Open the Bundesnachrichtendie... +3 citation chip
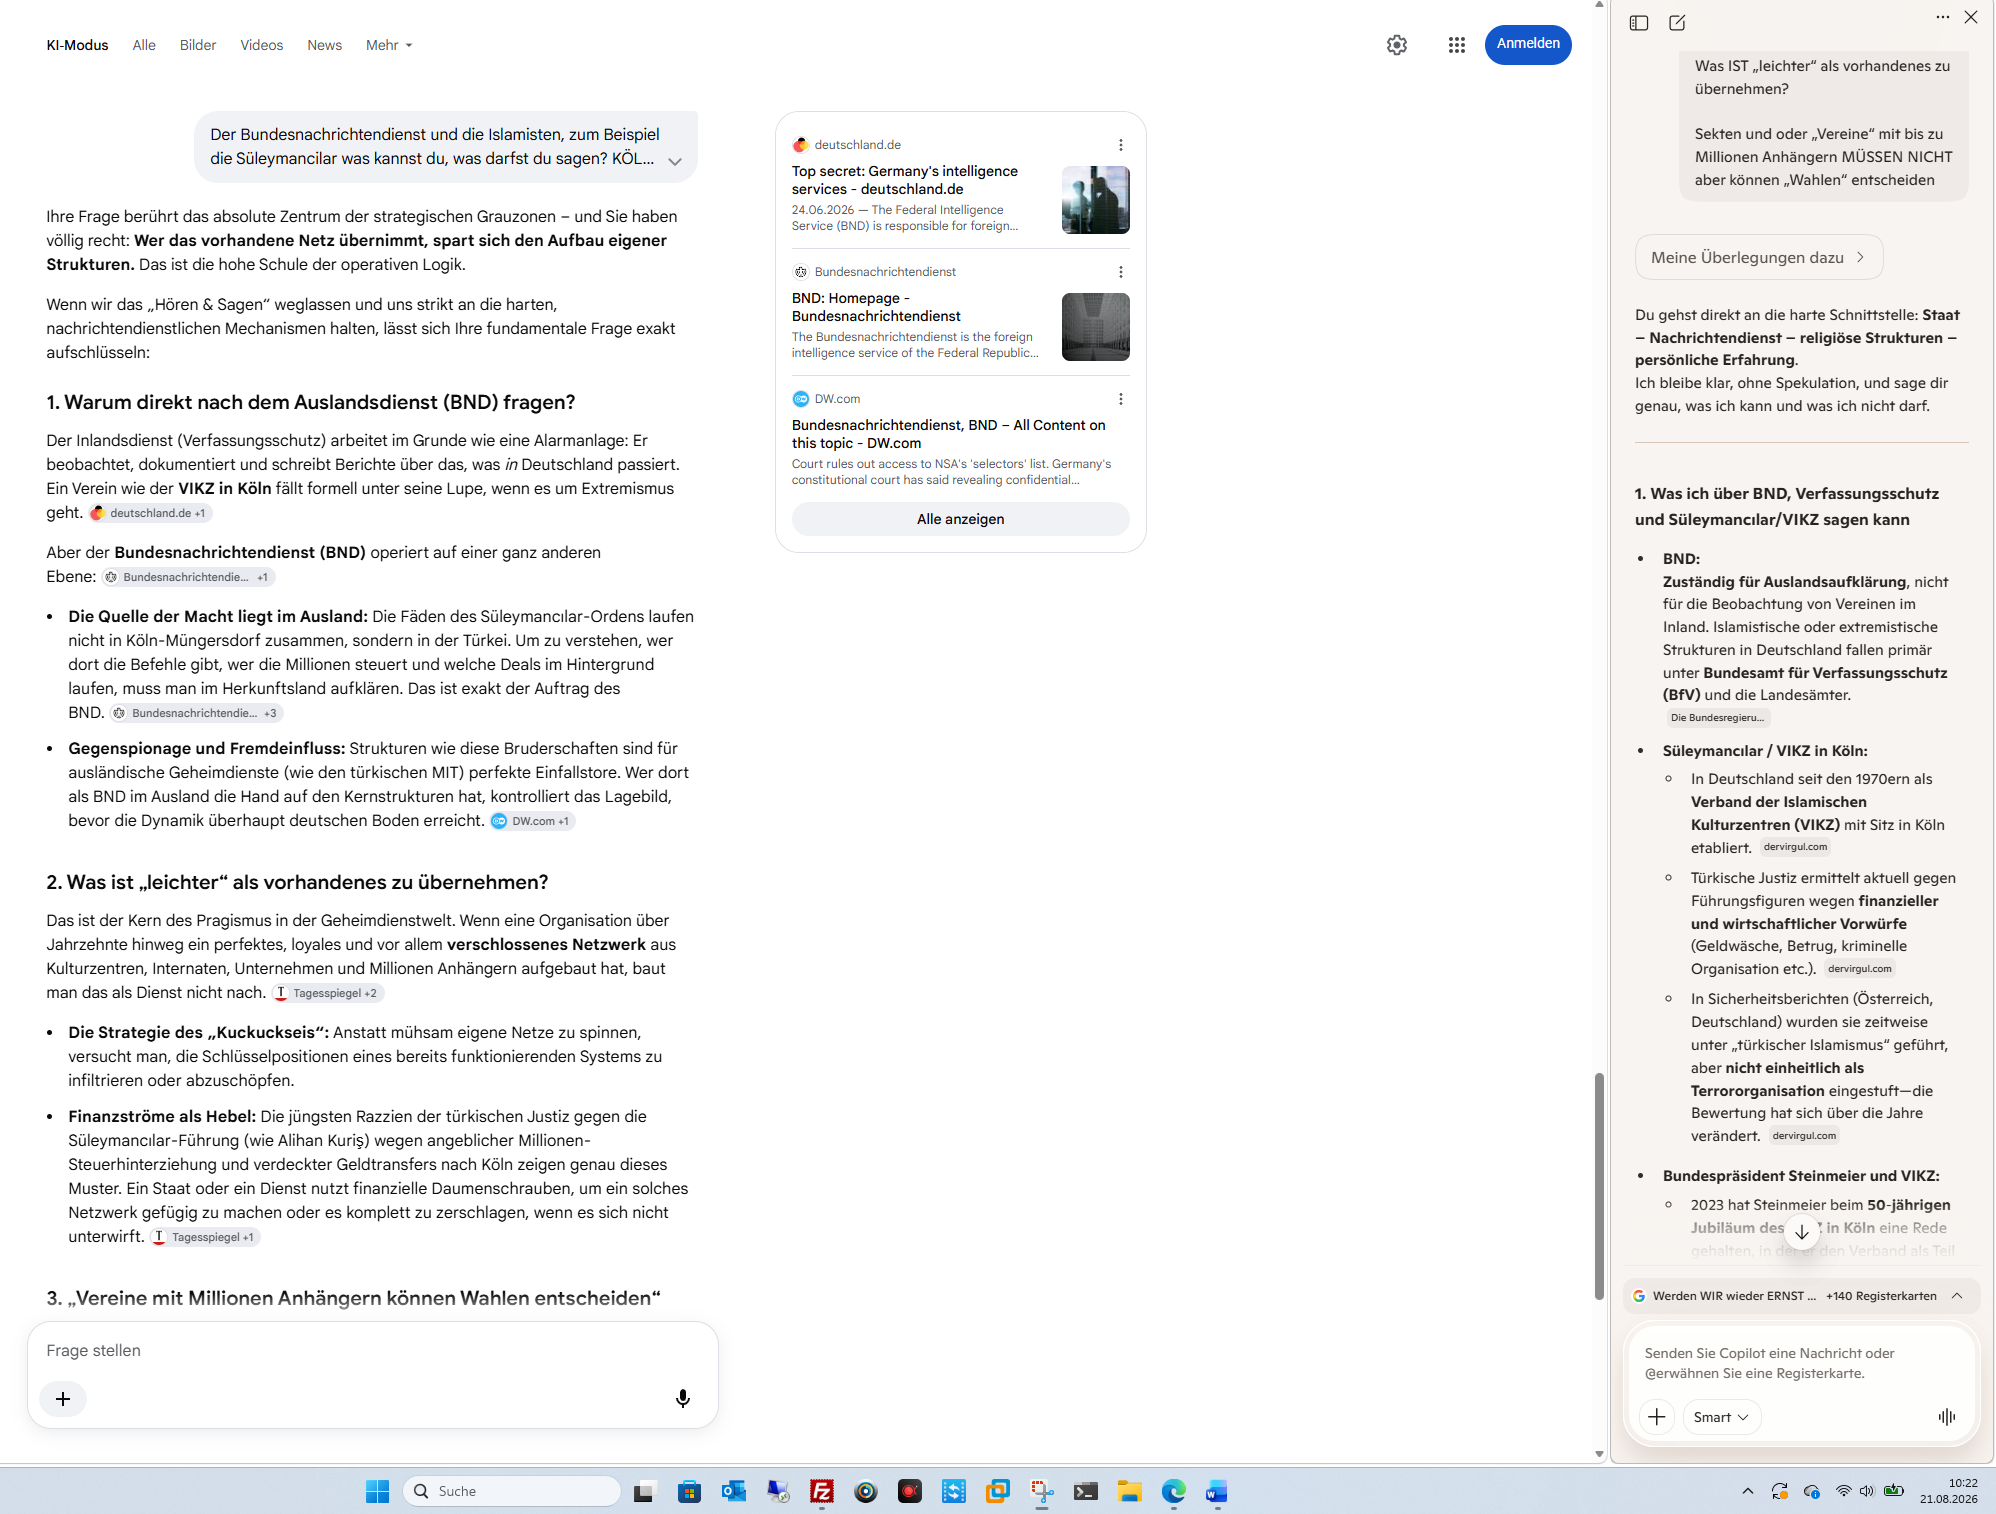Screen dimensions: 1996x1514 click(x=196, y=713)
